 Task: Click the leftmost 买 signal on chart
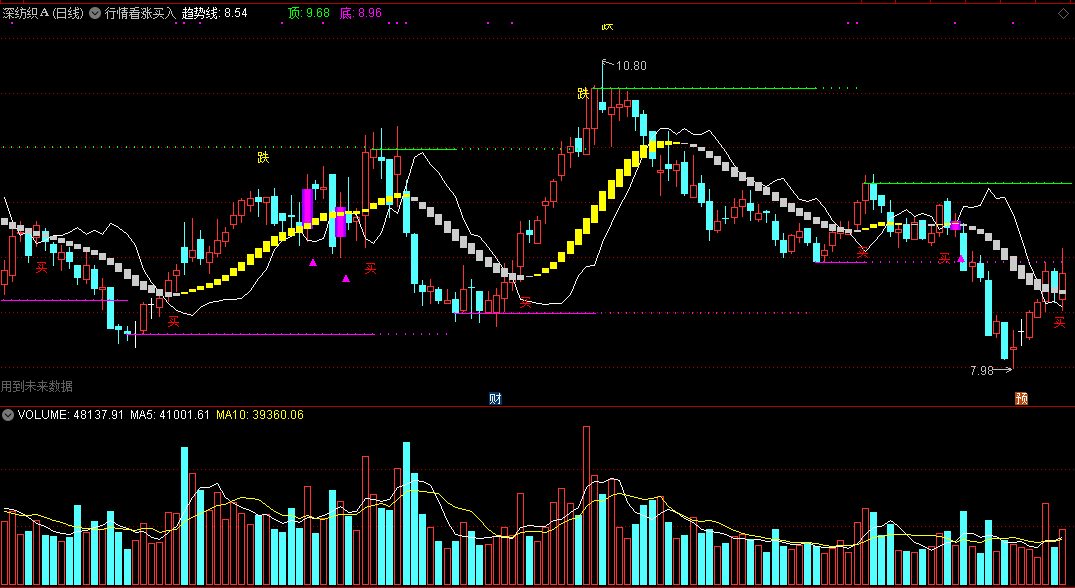pyautogui.click(x=42, y=268)
